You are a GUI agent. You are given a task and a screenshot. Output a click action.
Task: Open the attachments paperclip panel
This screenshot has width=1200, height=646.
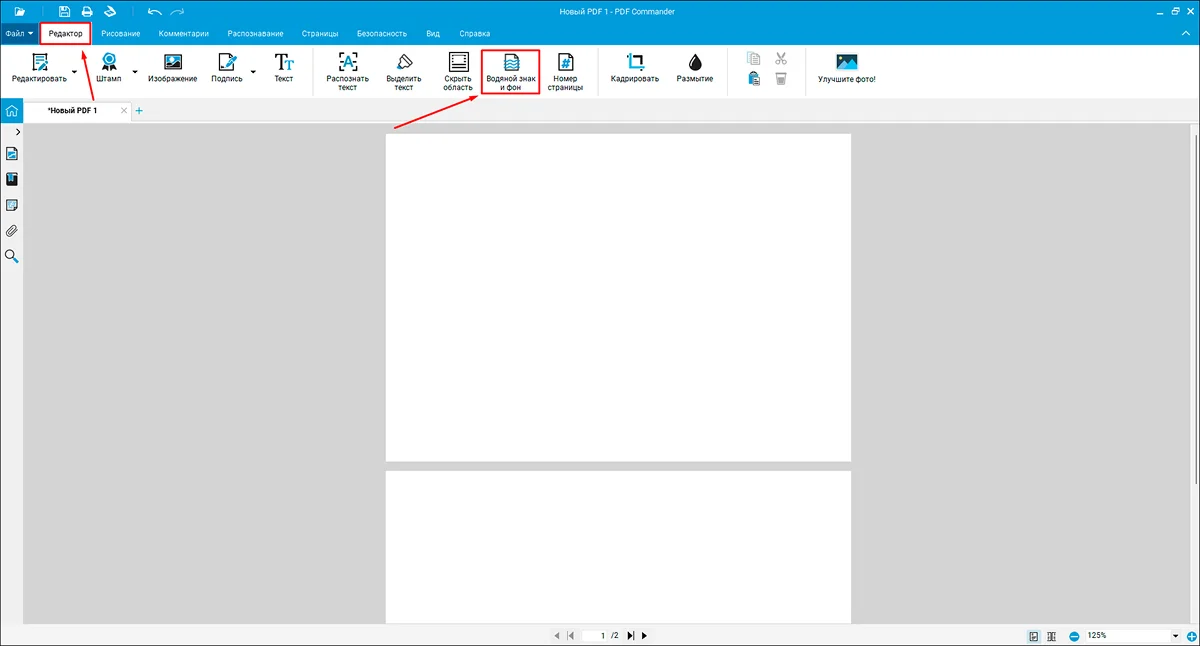[12, 231]
